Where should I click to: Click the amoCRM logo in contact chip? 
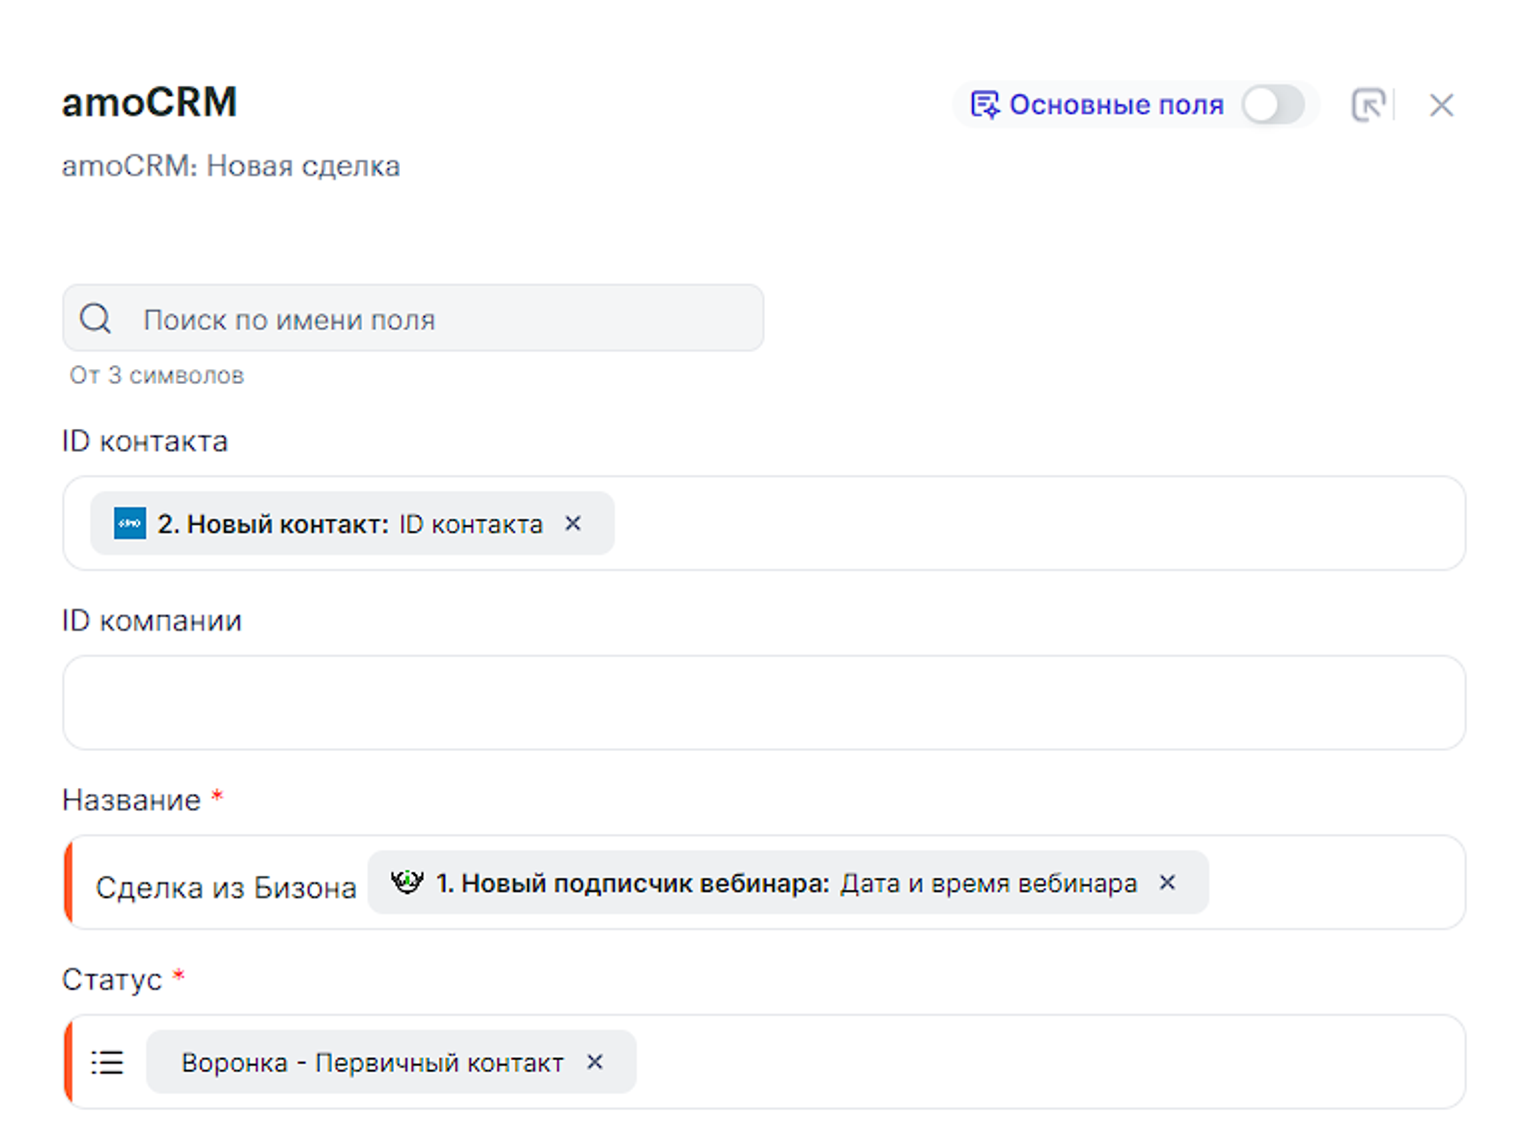(x=130, y=523)
